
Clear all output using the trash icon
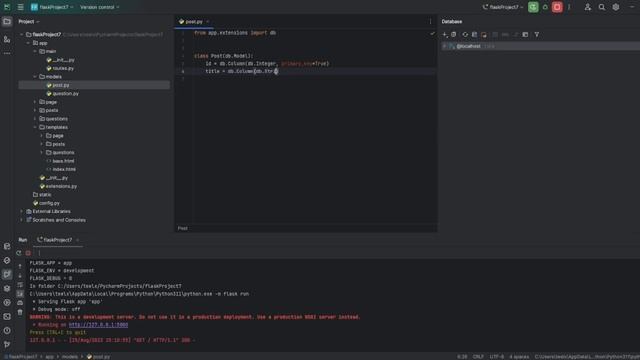coord(20,312)
